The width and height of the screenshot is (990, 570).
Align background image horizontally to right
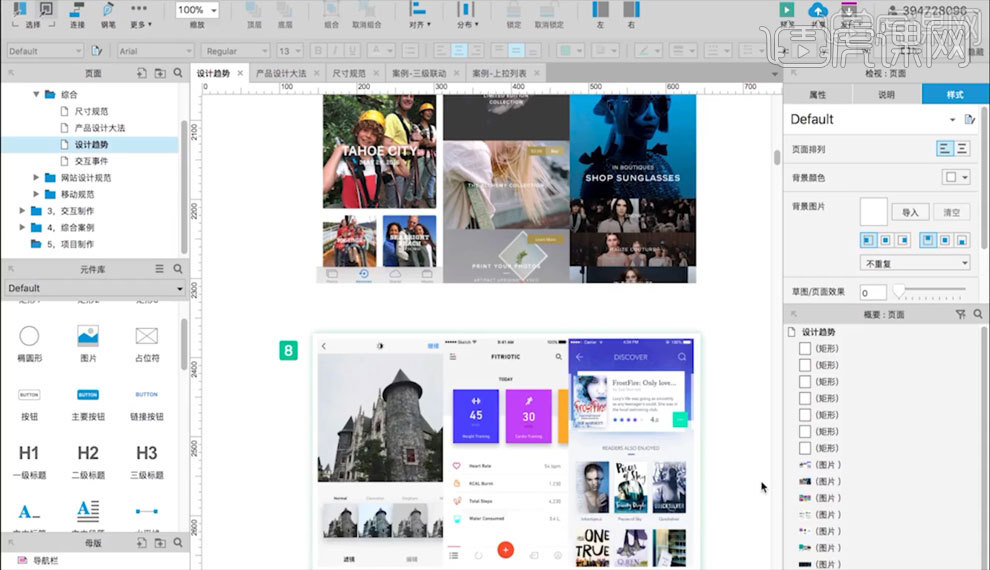point(904,240)
